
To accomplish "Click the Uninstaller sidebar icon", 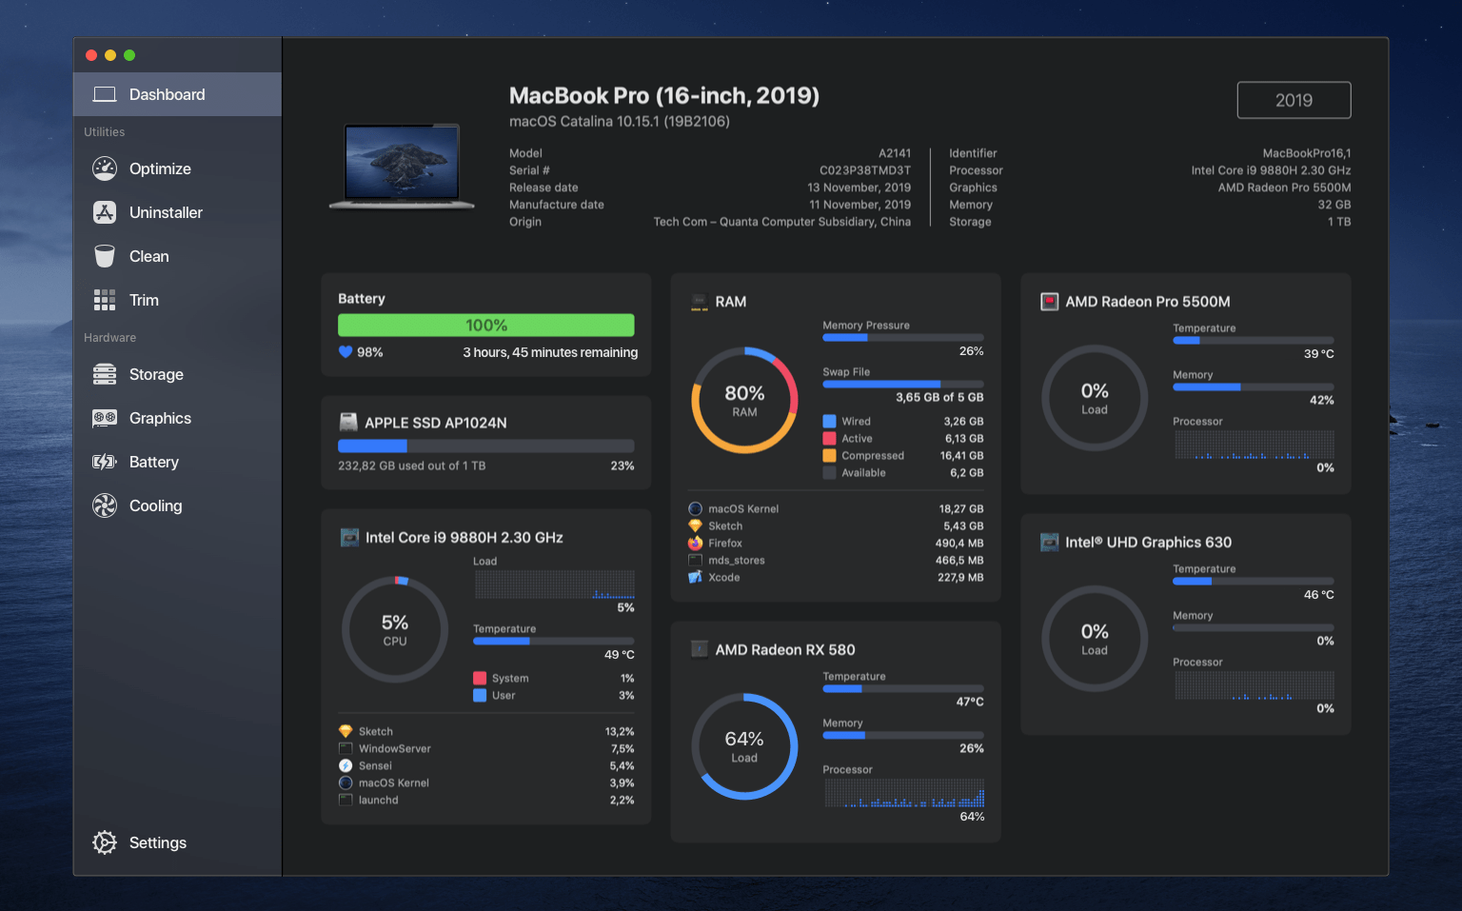I will [104, 212].
